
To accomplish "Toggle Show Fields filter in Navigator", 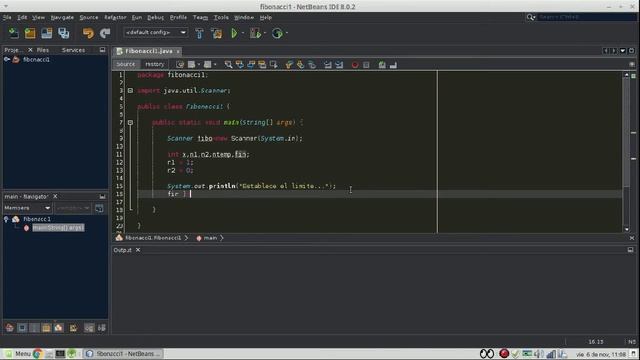I will tap(22, 328).
